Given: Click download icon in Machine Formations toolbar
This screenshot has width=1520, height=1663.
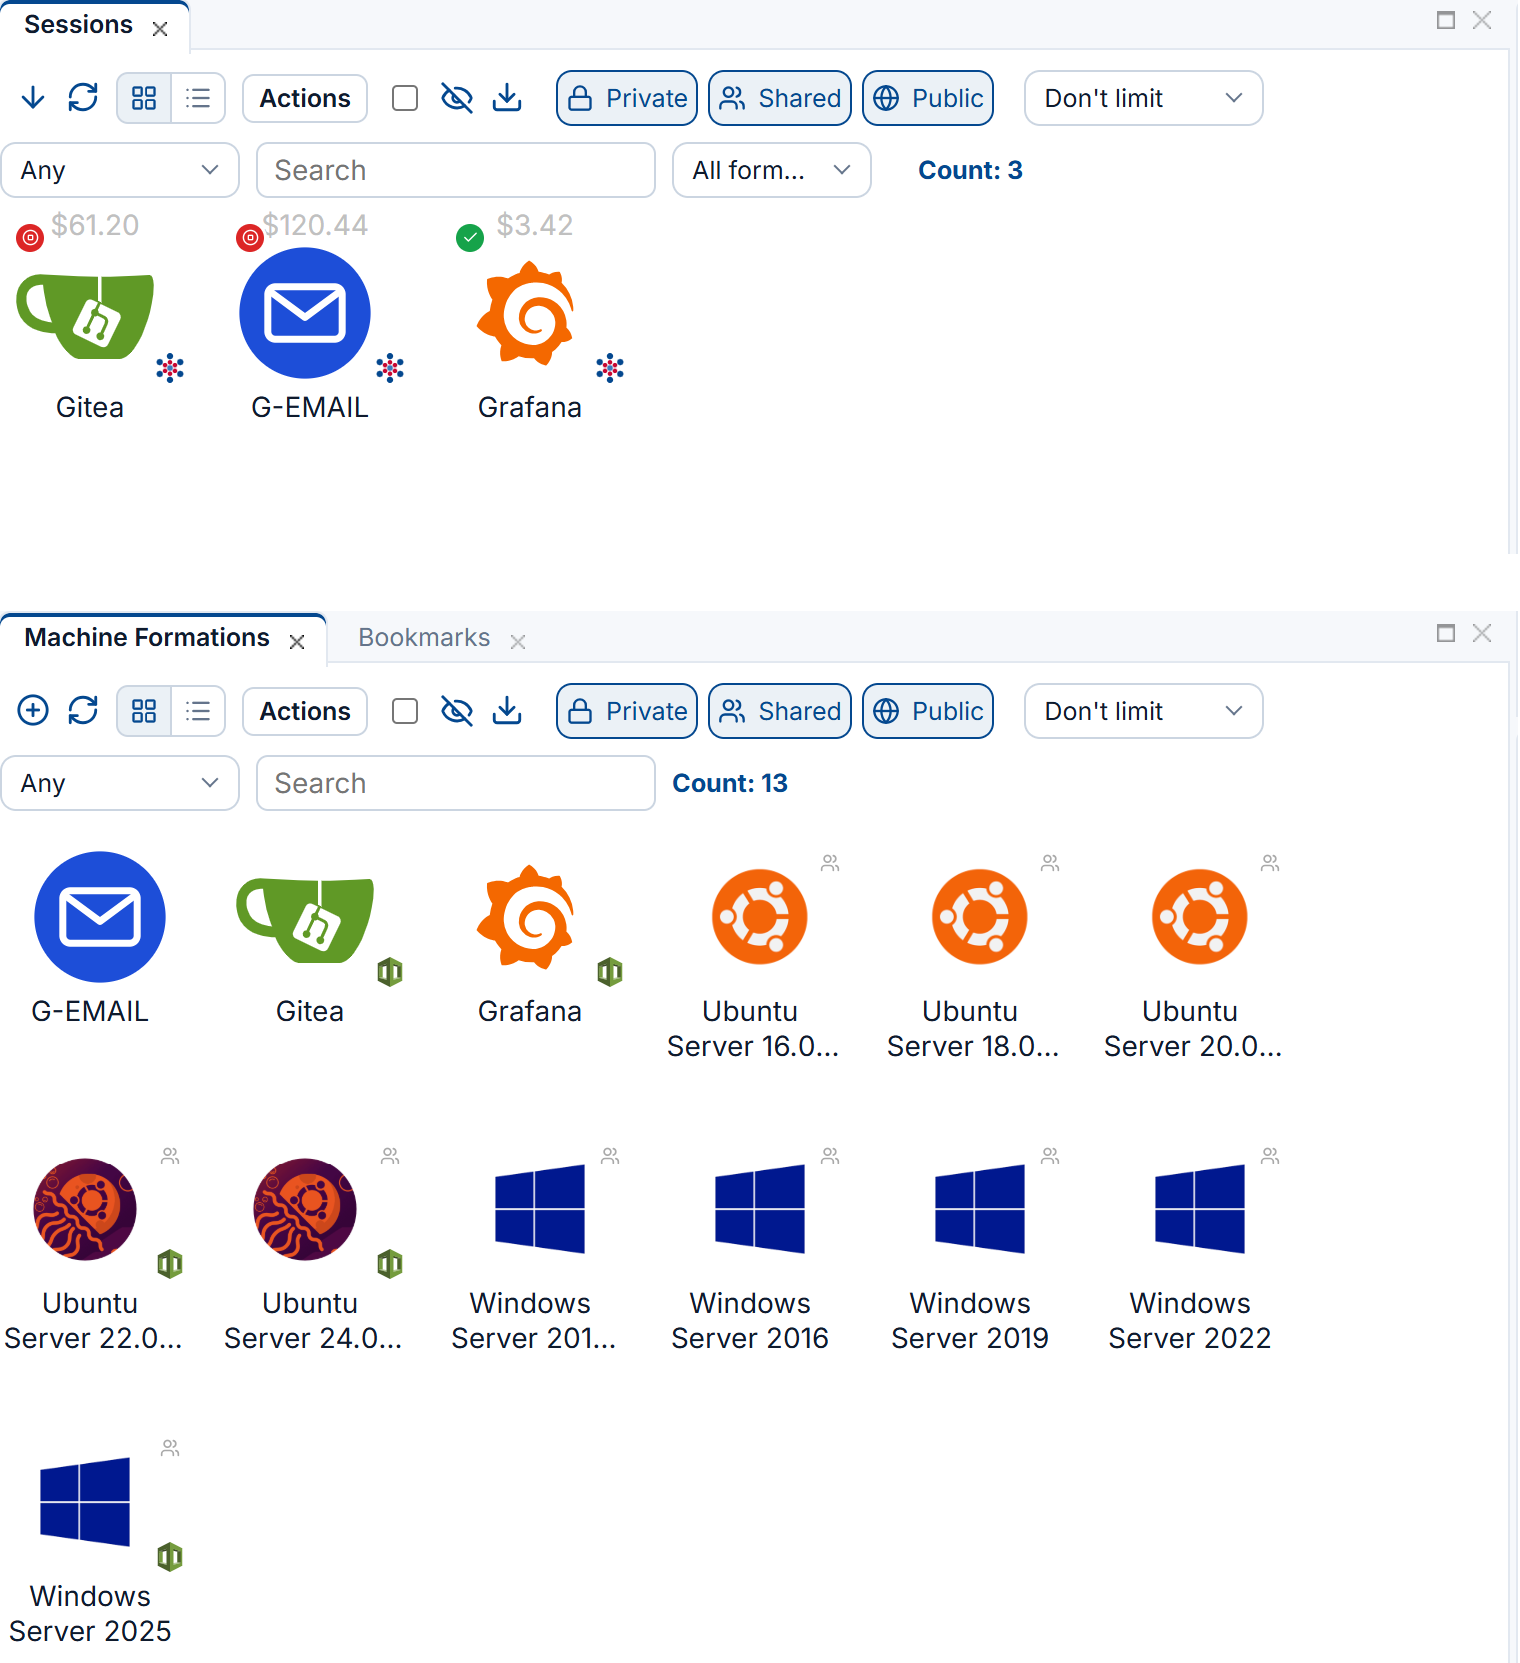Looking at the screenshot, I should (507, 711).
